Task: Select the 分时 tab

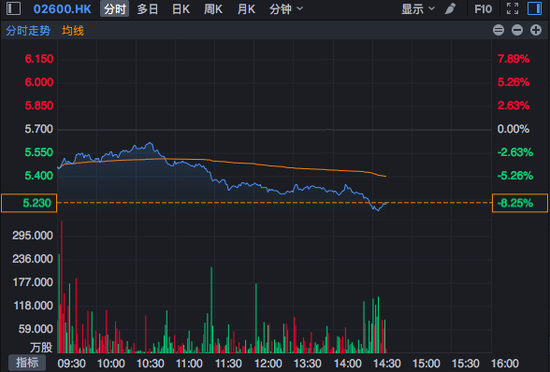Action: [x=115, y=9]
